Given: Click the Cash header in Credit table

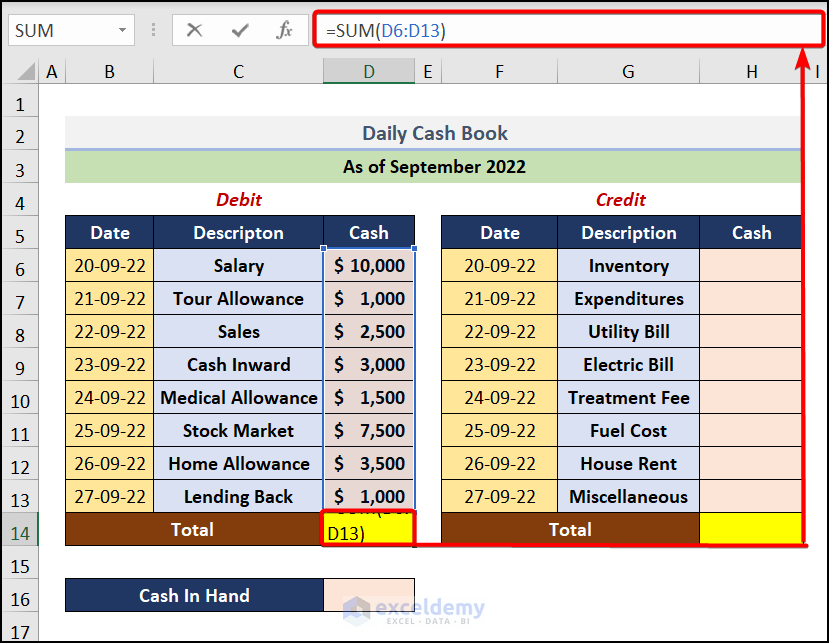Looking at the screenshot, I should [751, 233].
